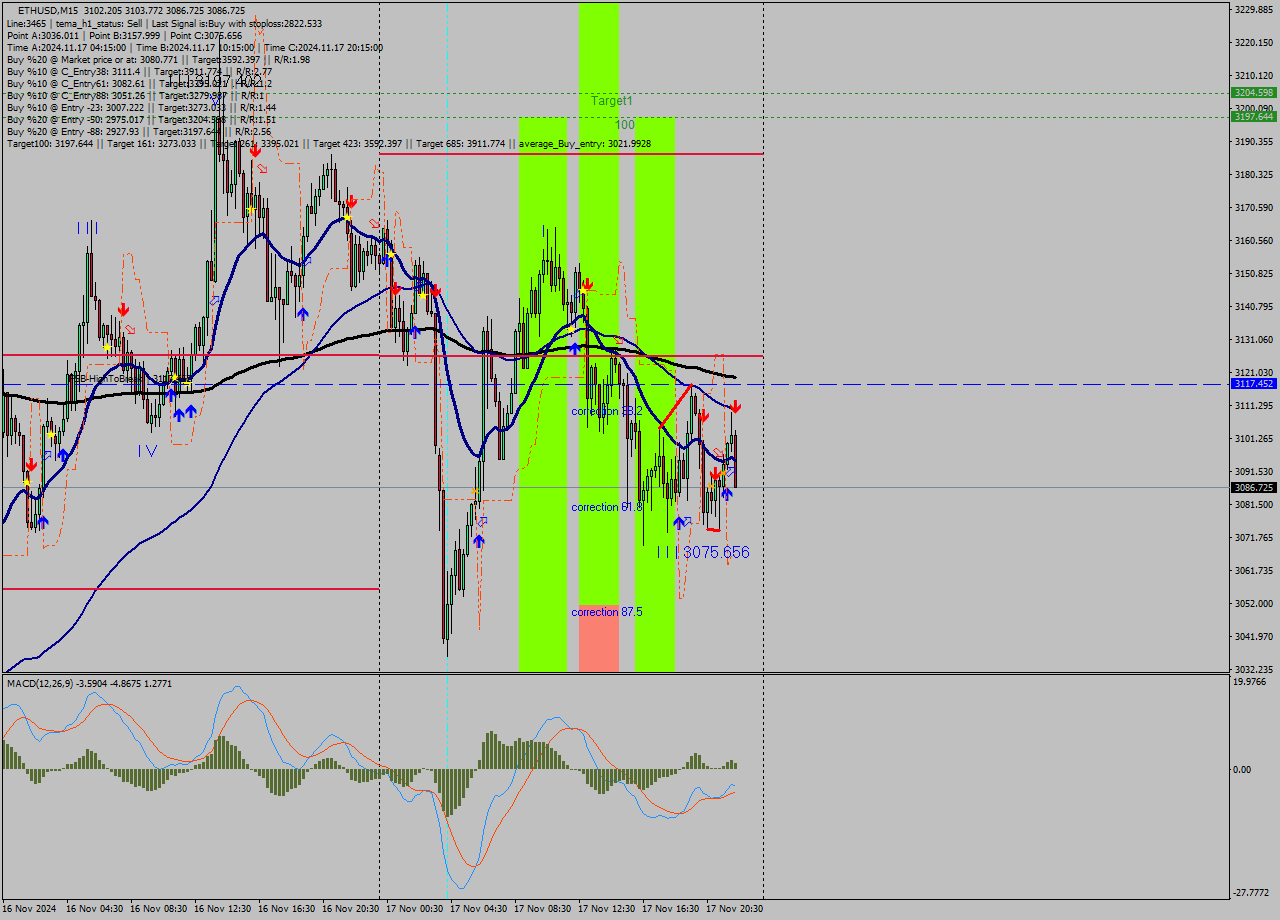1280x920 pixels.
Task: Click the 0.00 MACD scale value
Action: (1243, 769)
